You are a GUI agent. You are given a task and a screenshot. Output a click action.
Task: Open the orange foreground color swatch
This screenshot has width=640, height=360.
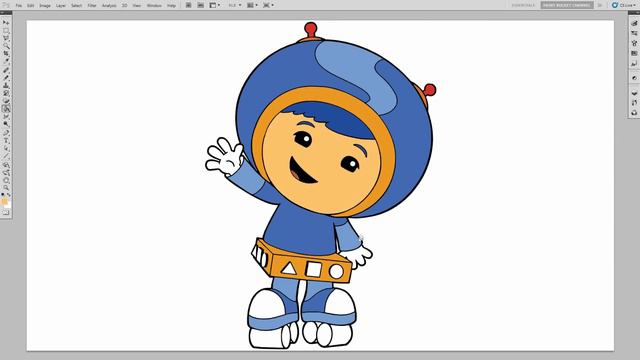(4, 201)
